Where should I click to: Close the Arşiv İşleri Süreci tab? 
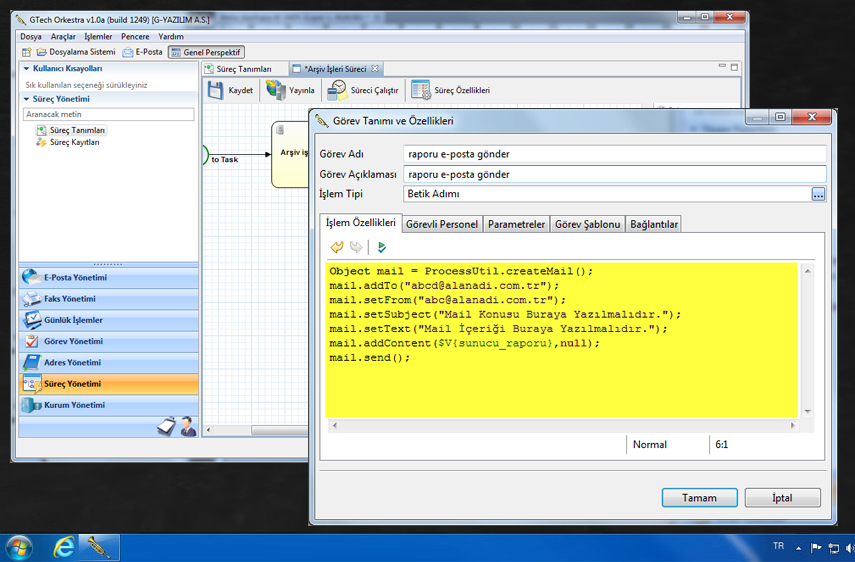pyautogui.click(x=375, y=69)
